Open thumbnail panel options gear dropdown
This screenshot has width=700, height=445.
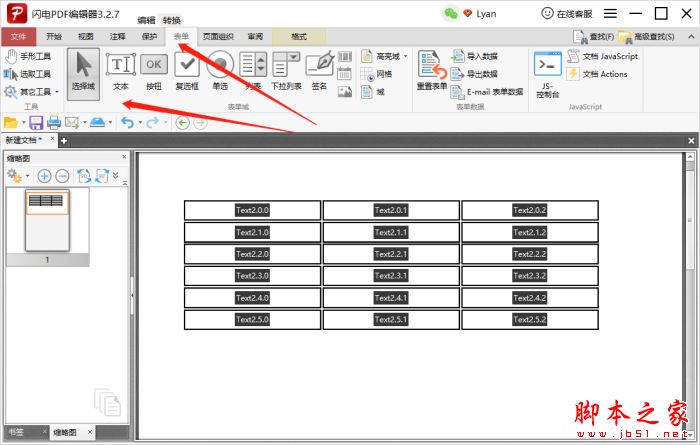(x=18, y=176)
